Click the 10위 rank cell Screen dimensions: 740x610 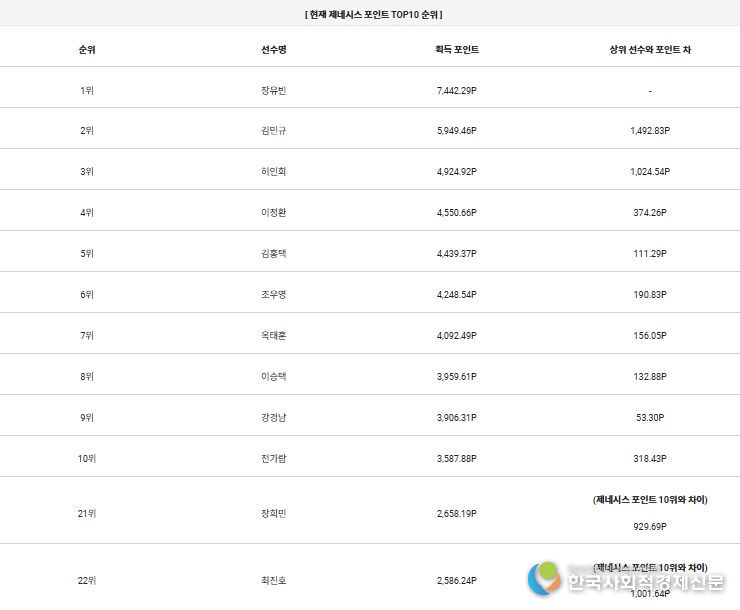87,459
